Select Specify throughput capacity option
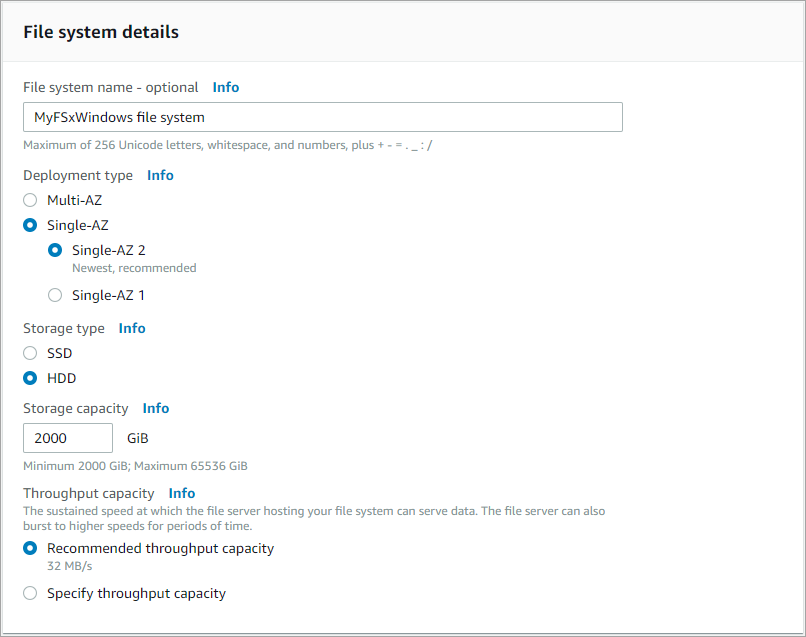Image resolution: width=806 pixels, height=637 pixels. [x=30, y=593]
